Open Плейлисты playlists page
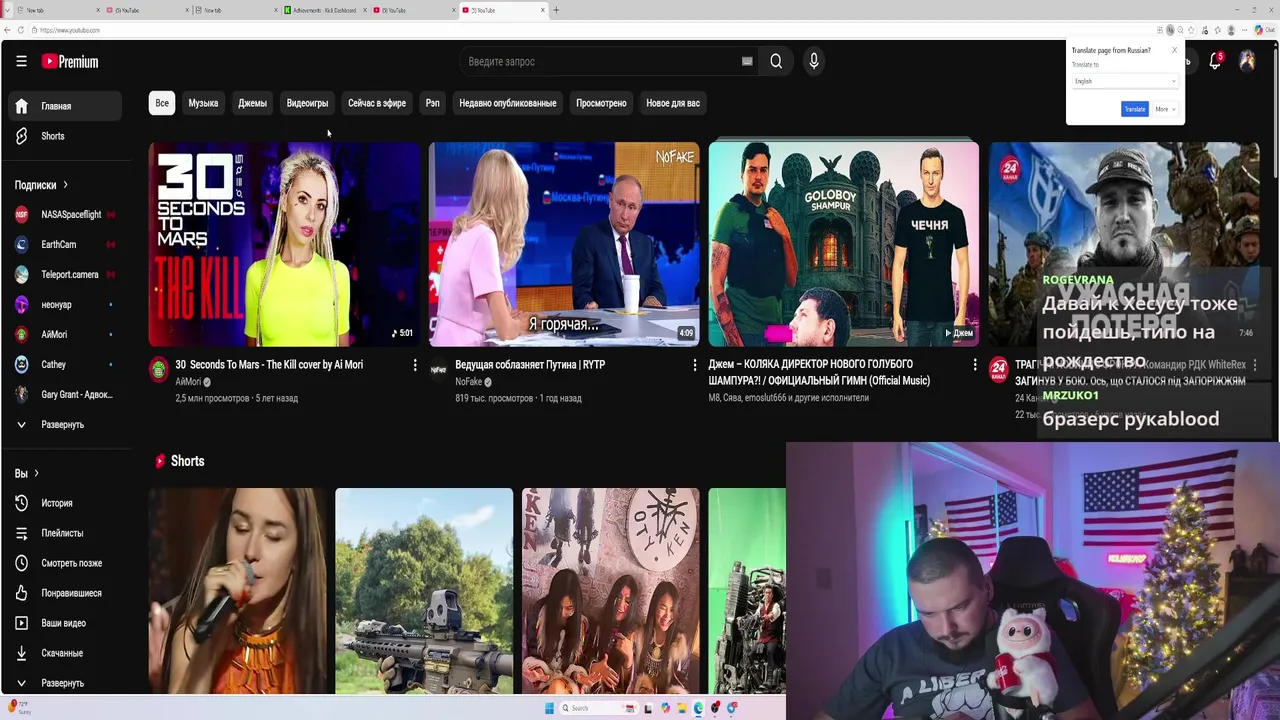This screenshot has width=1280, height=720. click(x=64, y=533)
